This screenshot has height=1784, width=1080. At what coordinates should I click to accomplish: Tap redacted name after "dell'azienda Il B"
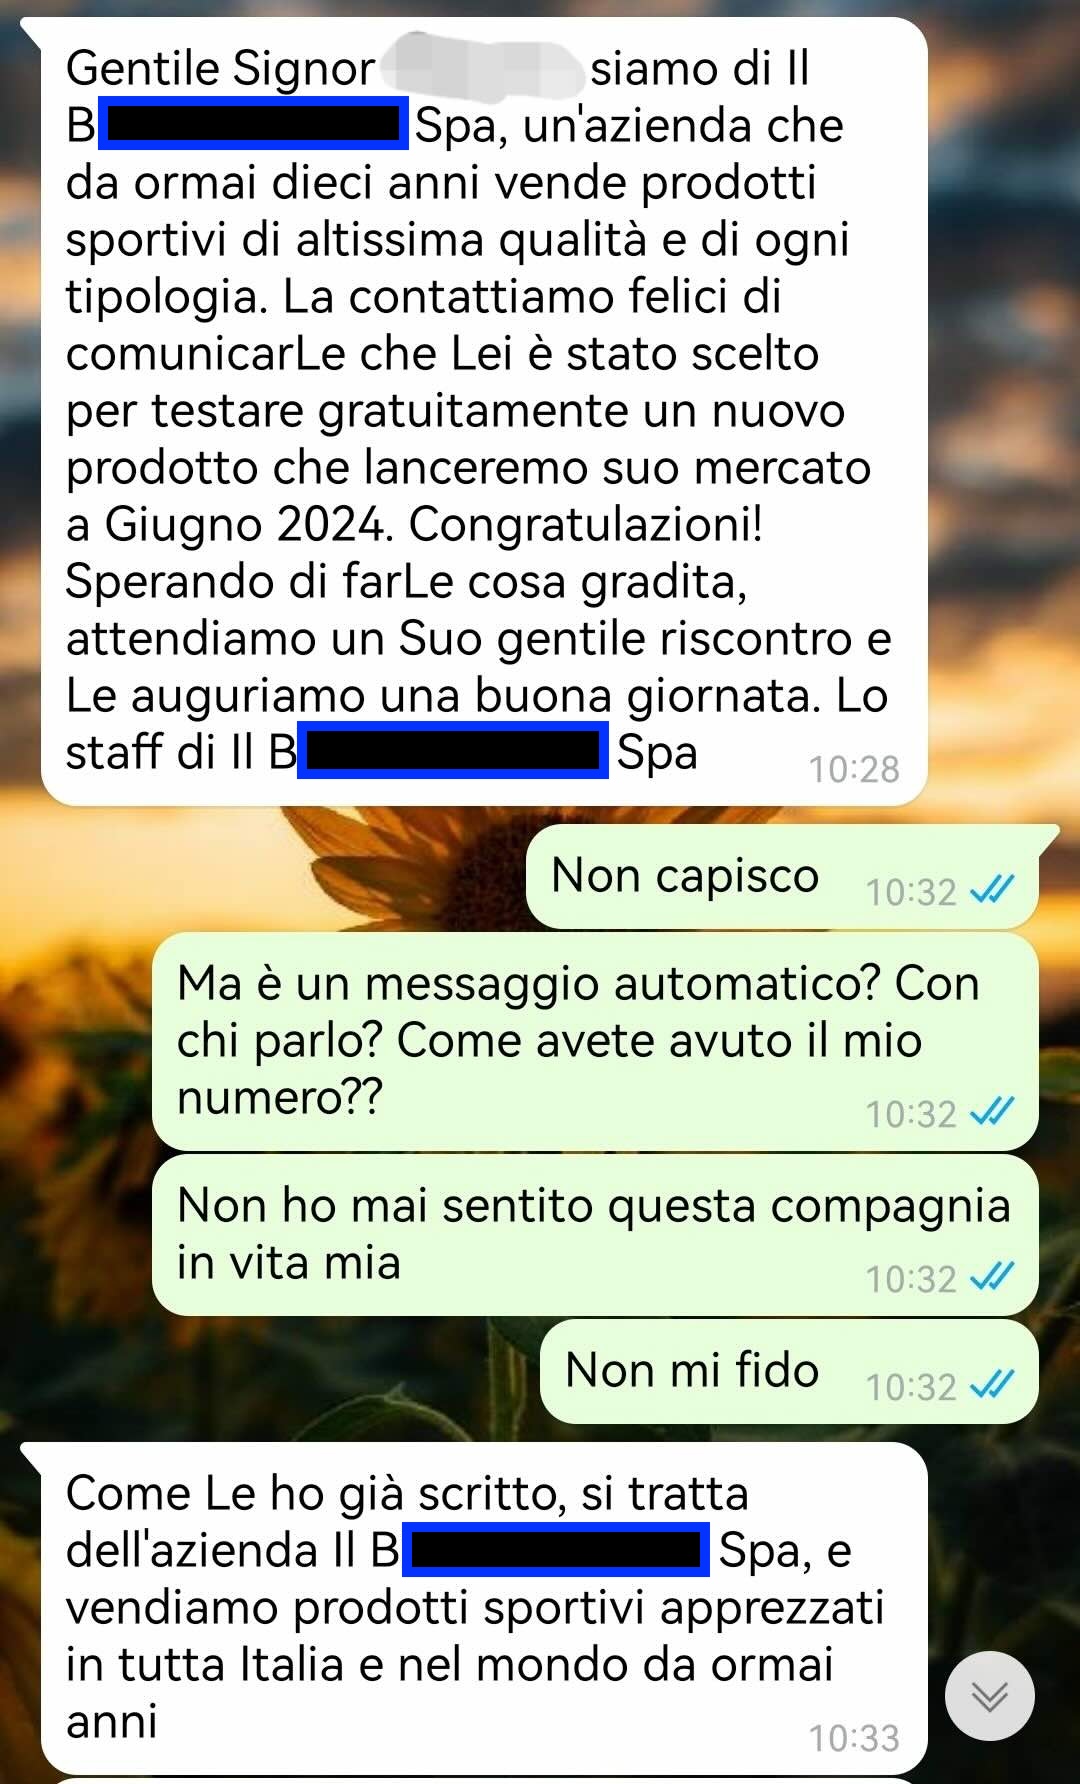pos(556,1549)
